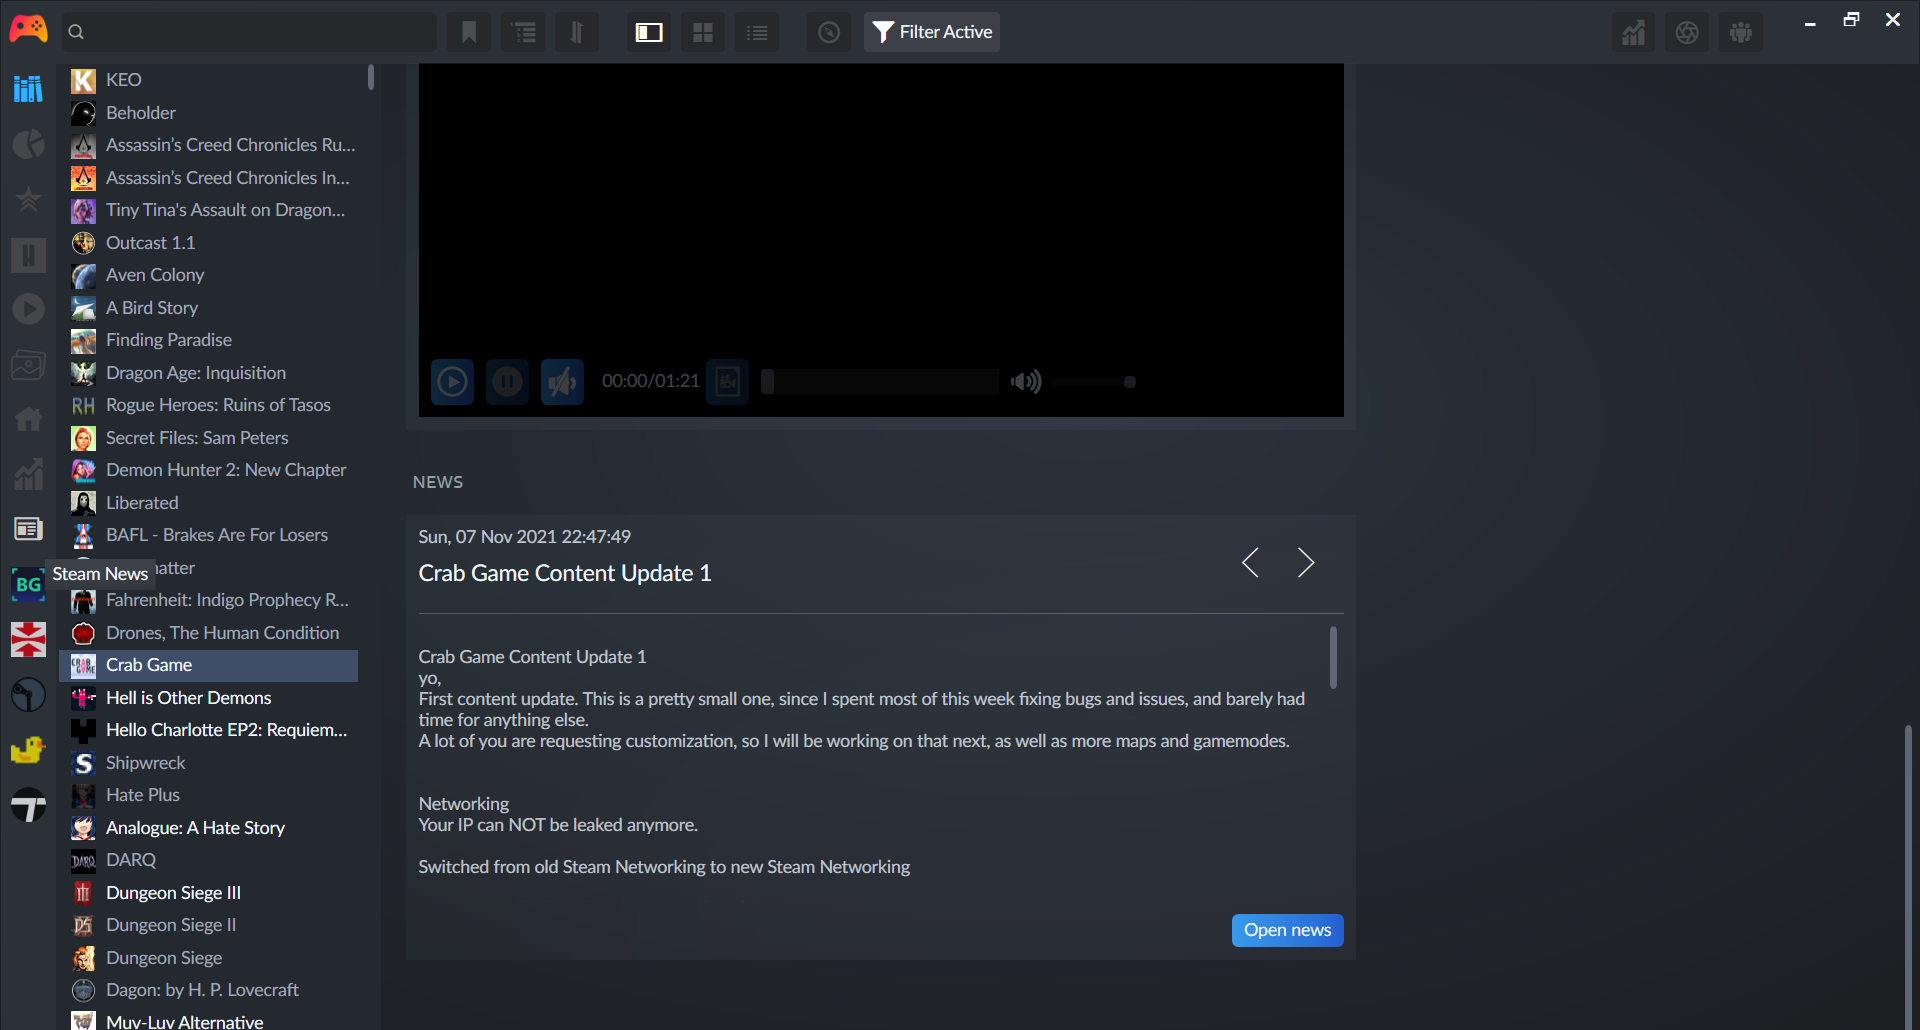1920x1030 pixels.
Task: Select Hate Plus entry
Action: coord(209,795)
